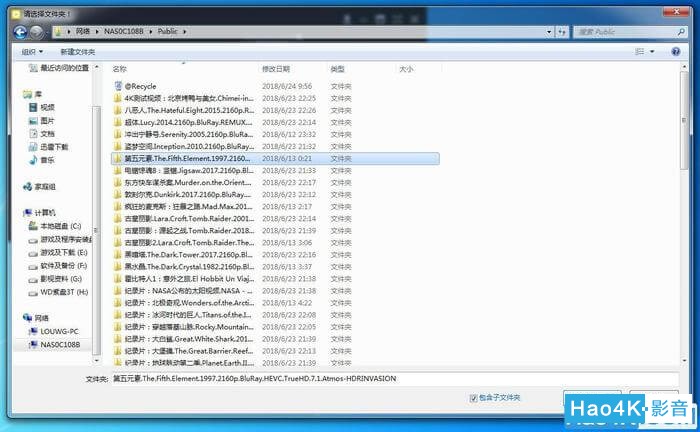Open the address bar history dropdown
Image resolution: width=700 pixels, height=432 pixels.
coord(549,32)
